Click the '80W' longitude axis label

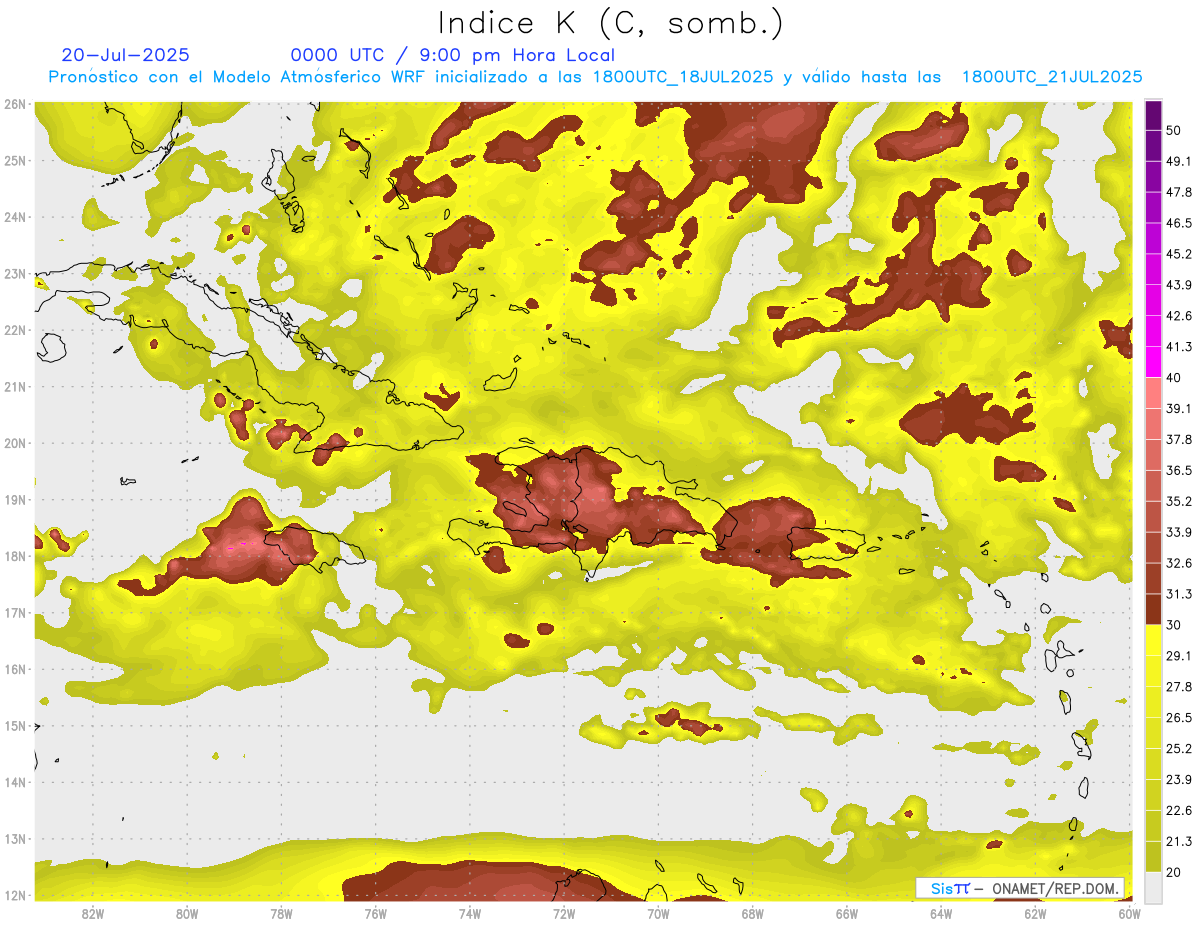coord(187,913)
